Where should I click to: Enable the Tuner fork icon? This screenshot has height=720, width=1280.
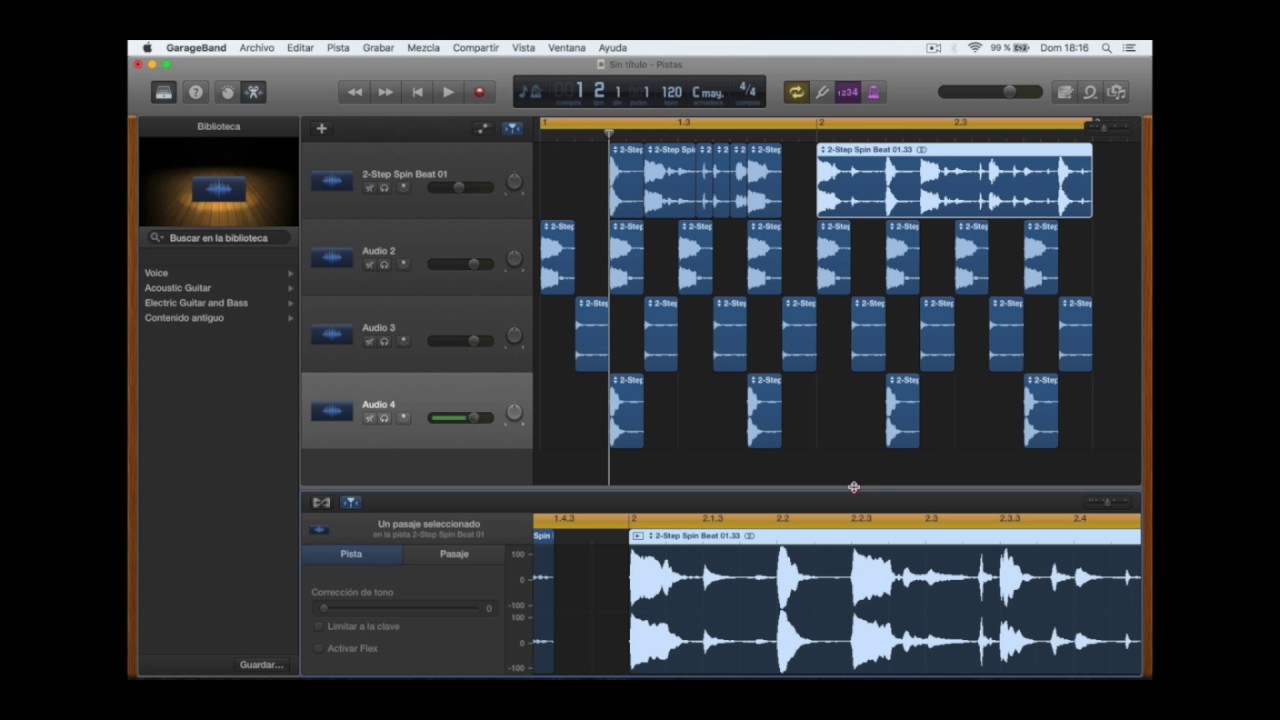(822, 92)
